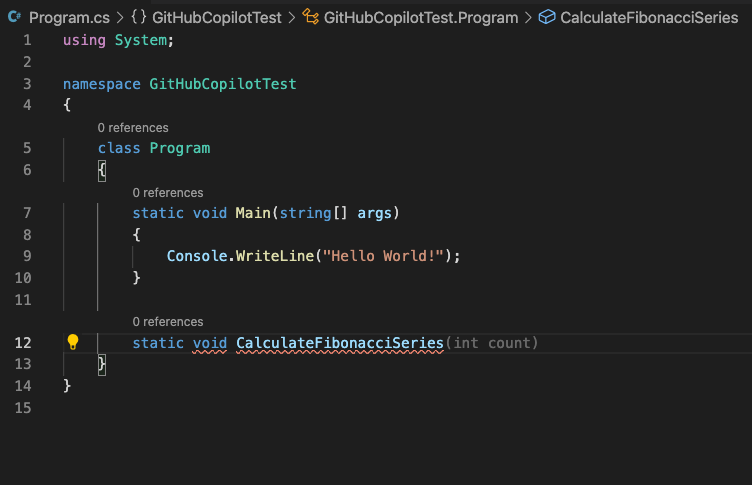The width and height of the screenshot is (752, 485).
Task: Open the GitHubCopilotTest.Program breadcrumb dropdown
Action: [x=421, y=18]
